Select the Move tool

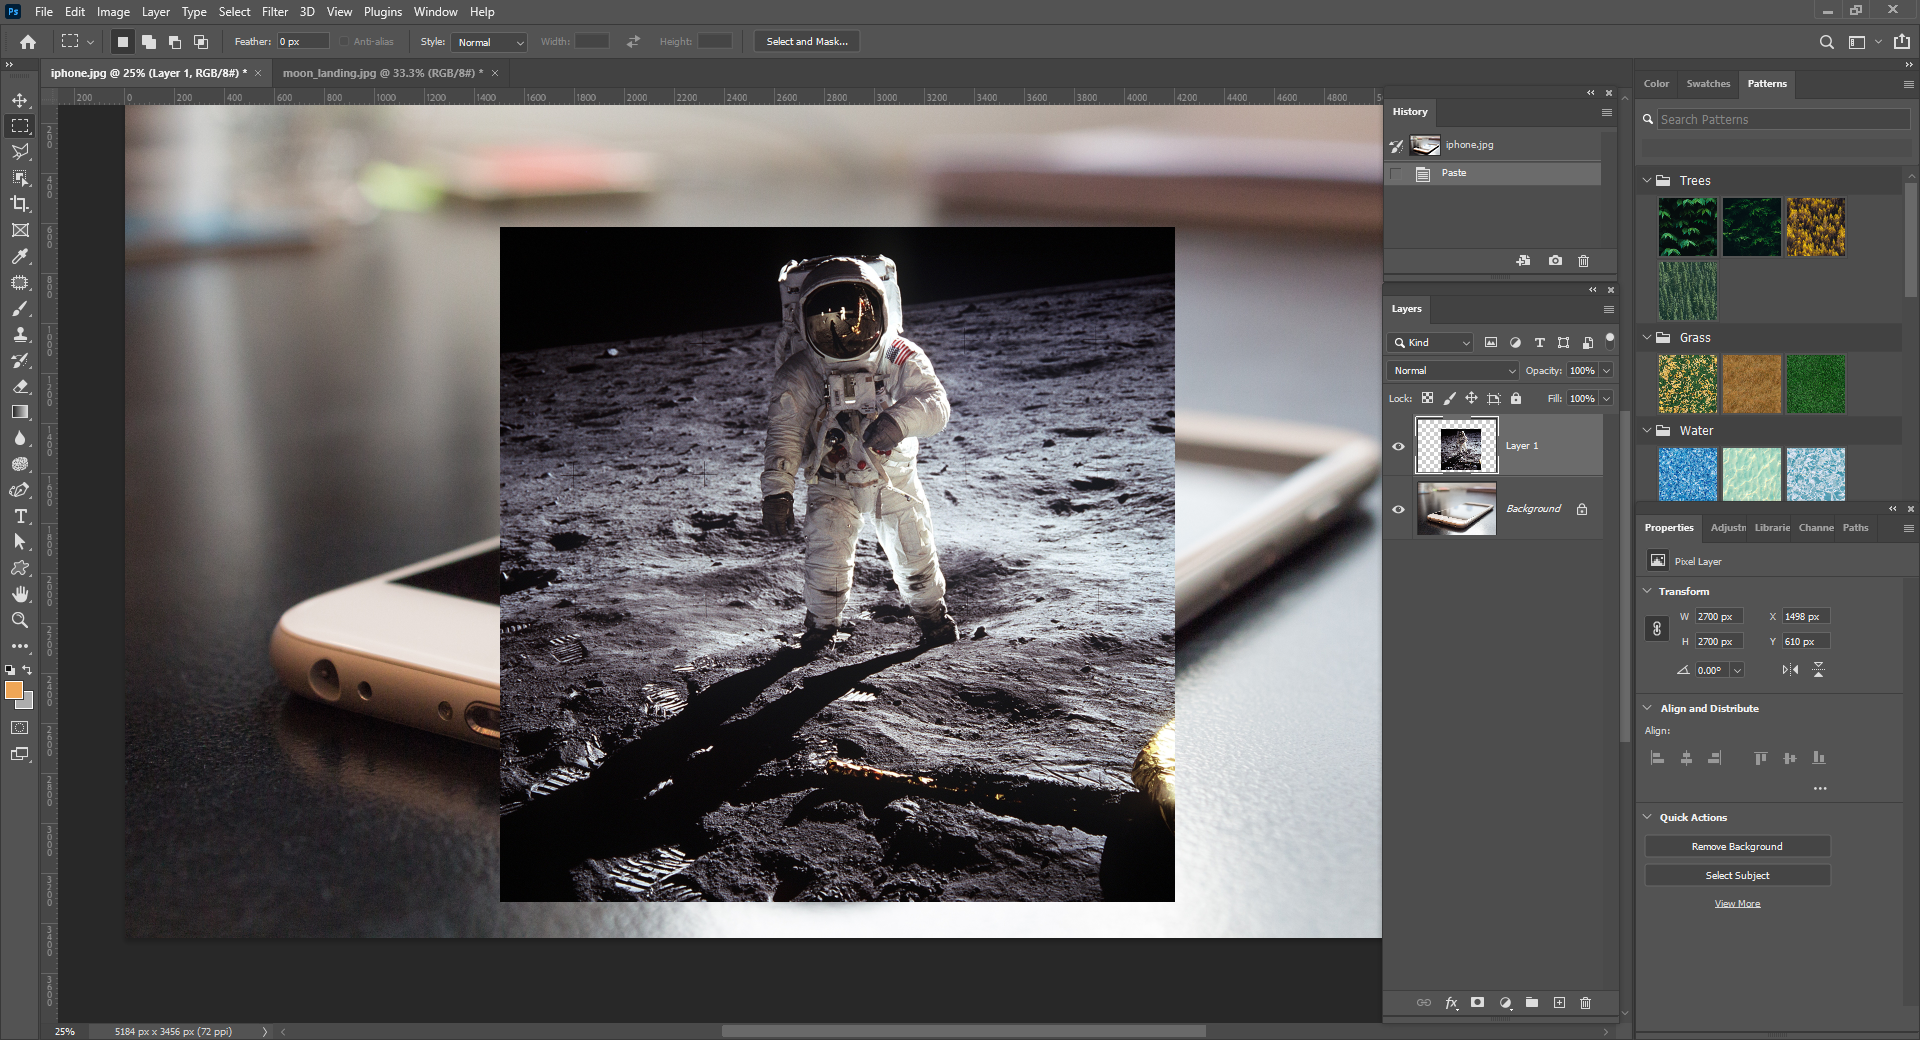tap(20, 100)
